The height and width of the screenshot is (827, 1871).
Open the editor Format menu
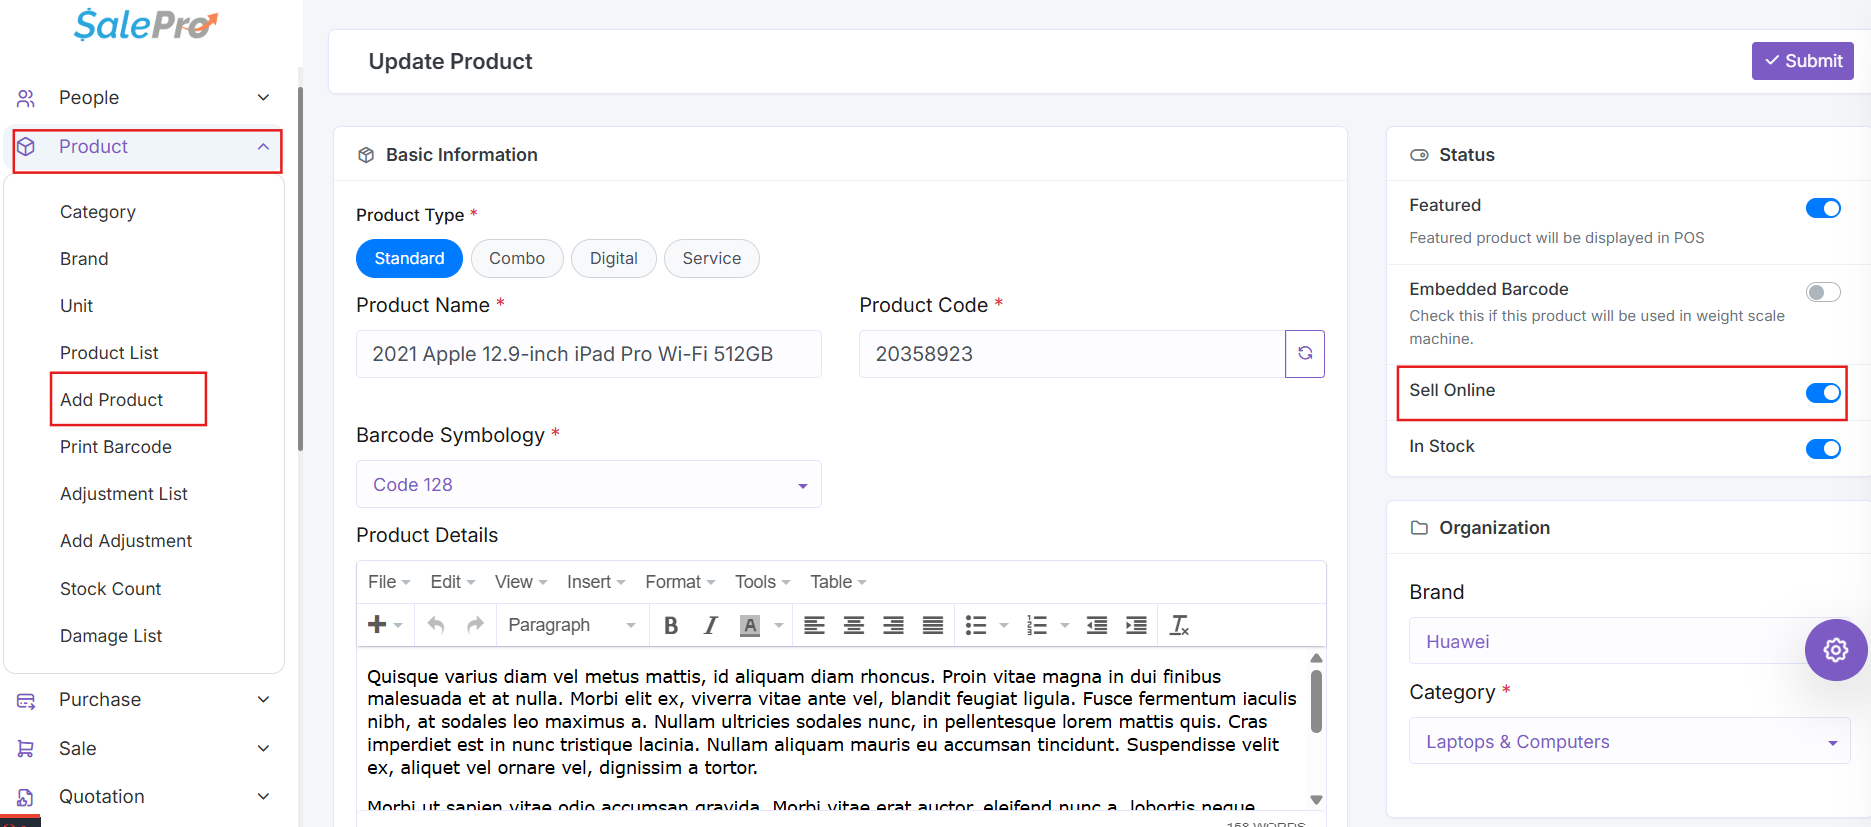click(680, 582)
